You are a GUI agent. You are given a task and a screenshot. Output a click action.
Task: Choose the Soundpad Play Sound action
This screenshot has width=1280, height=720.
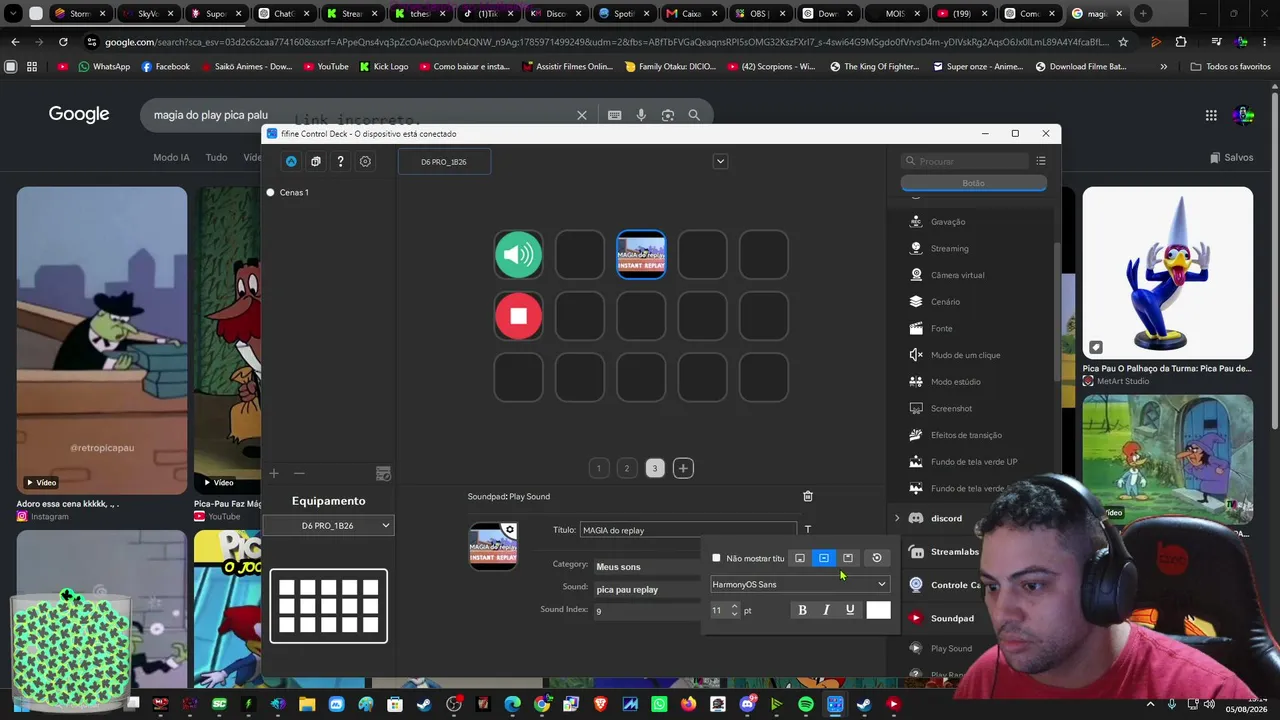click(951, 648)
